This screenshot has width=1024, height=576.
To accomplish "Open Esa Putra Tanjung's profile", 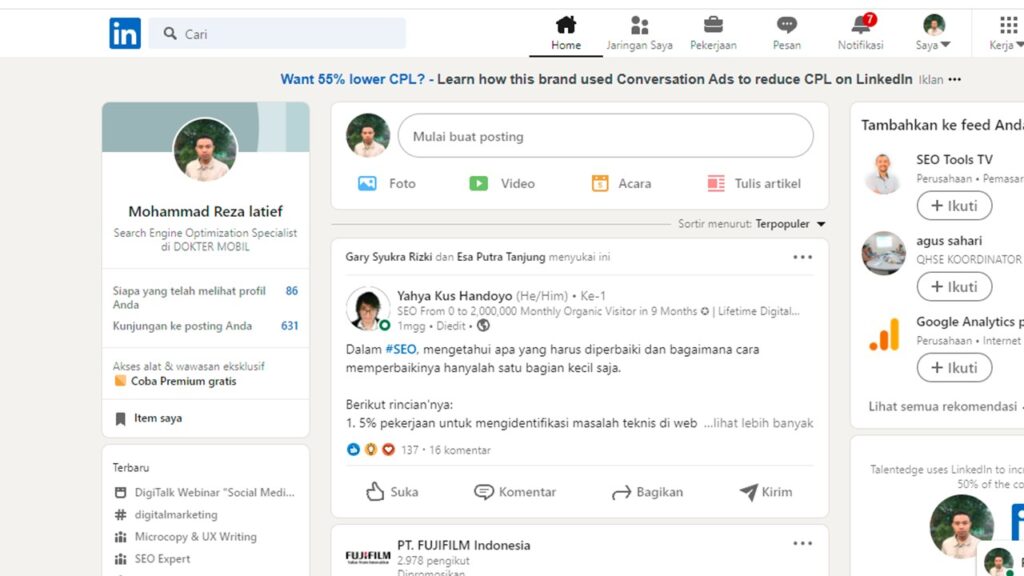I will click(x=501, y=257).
